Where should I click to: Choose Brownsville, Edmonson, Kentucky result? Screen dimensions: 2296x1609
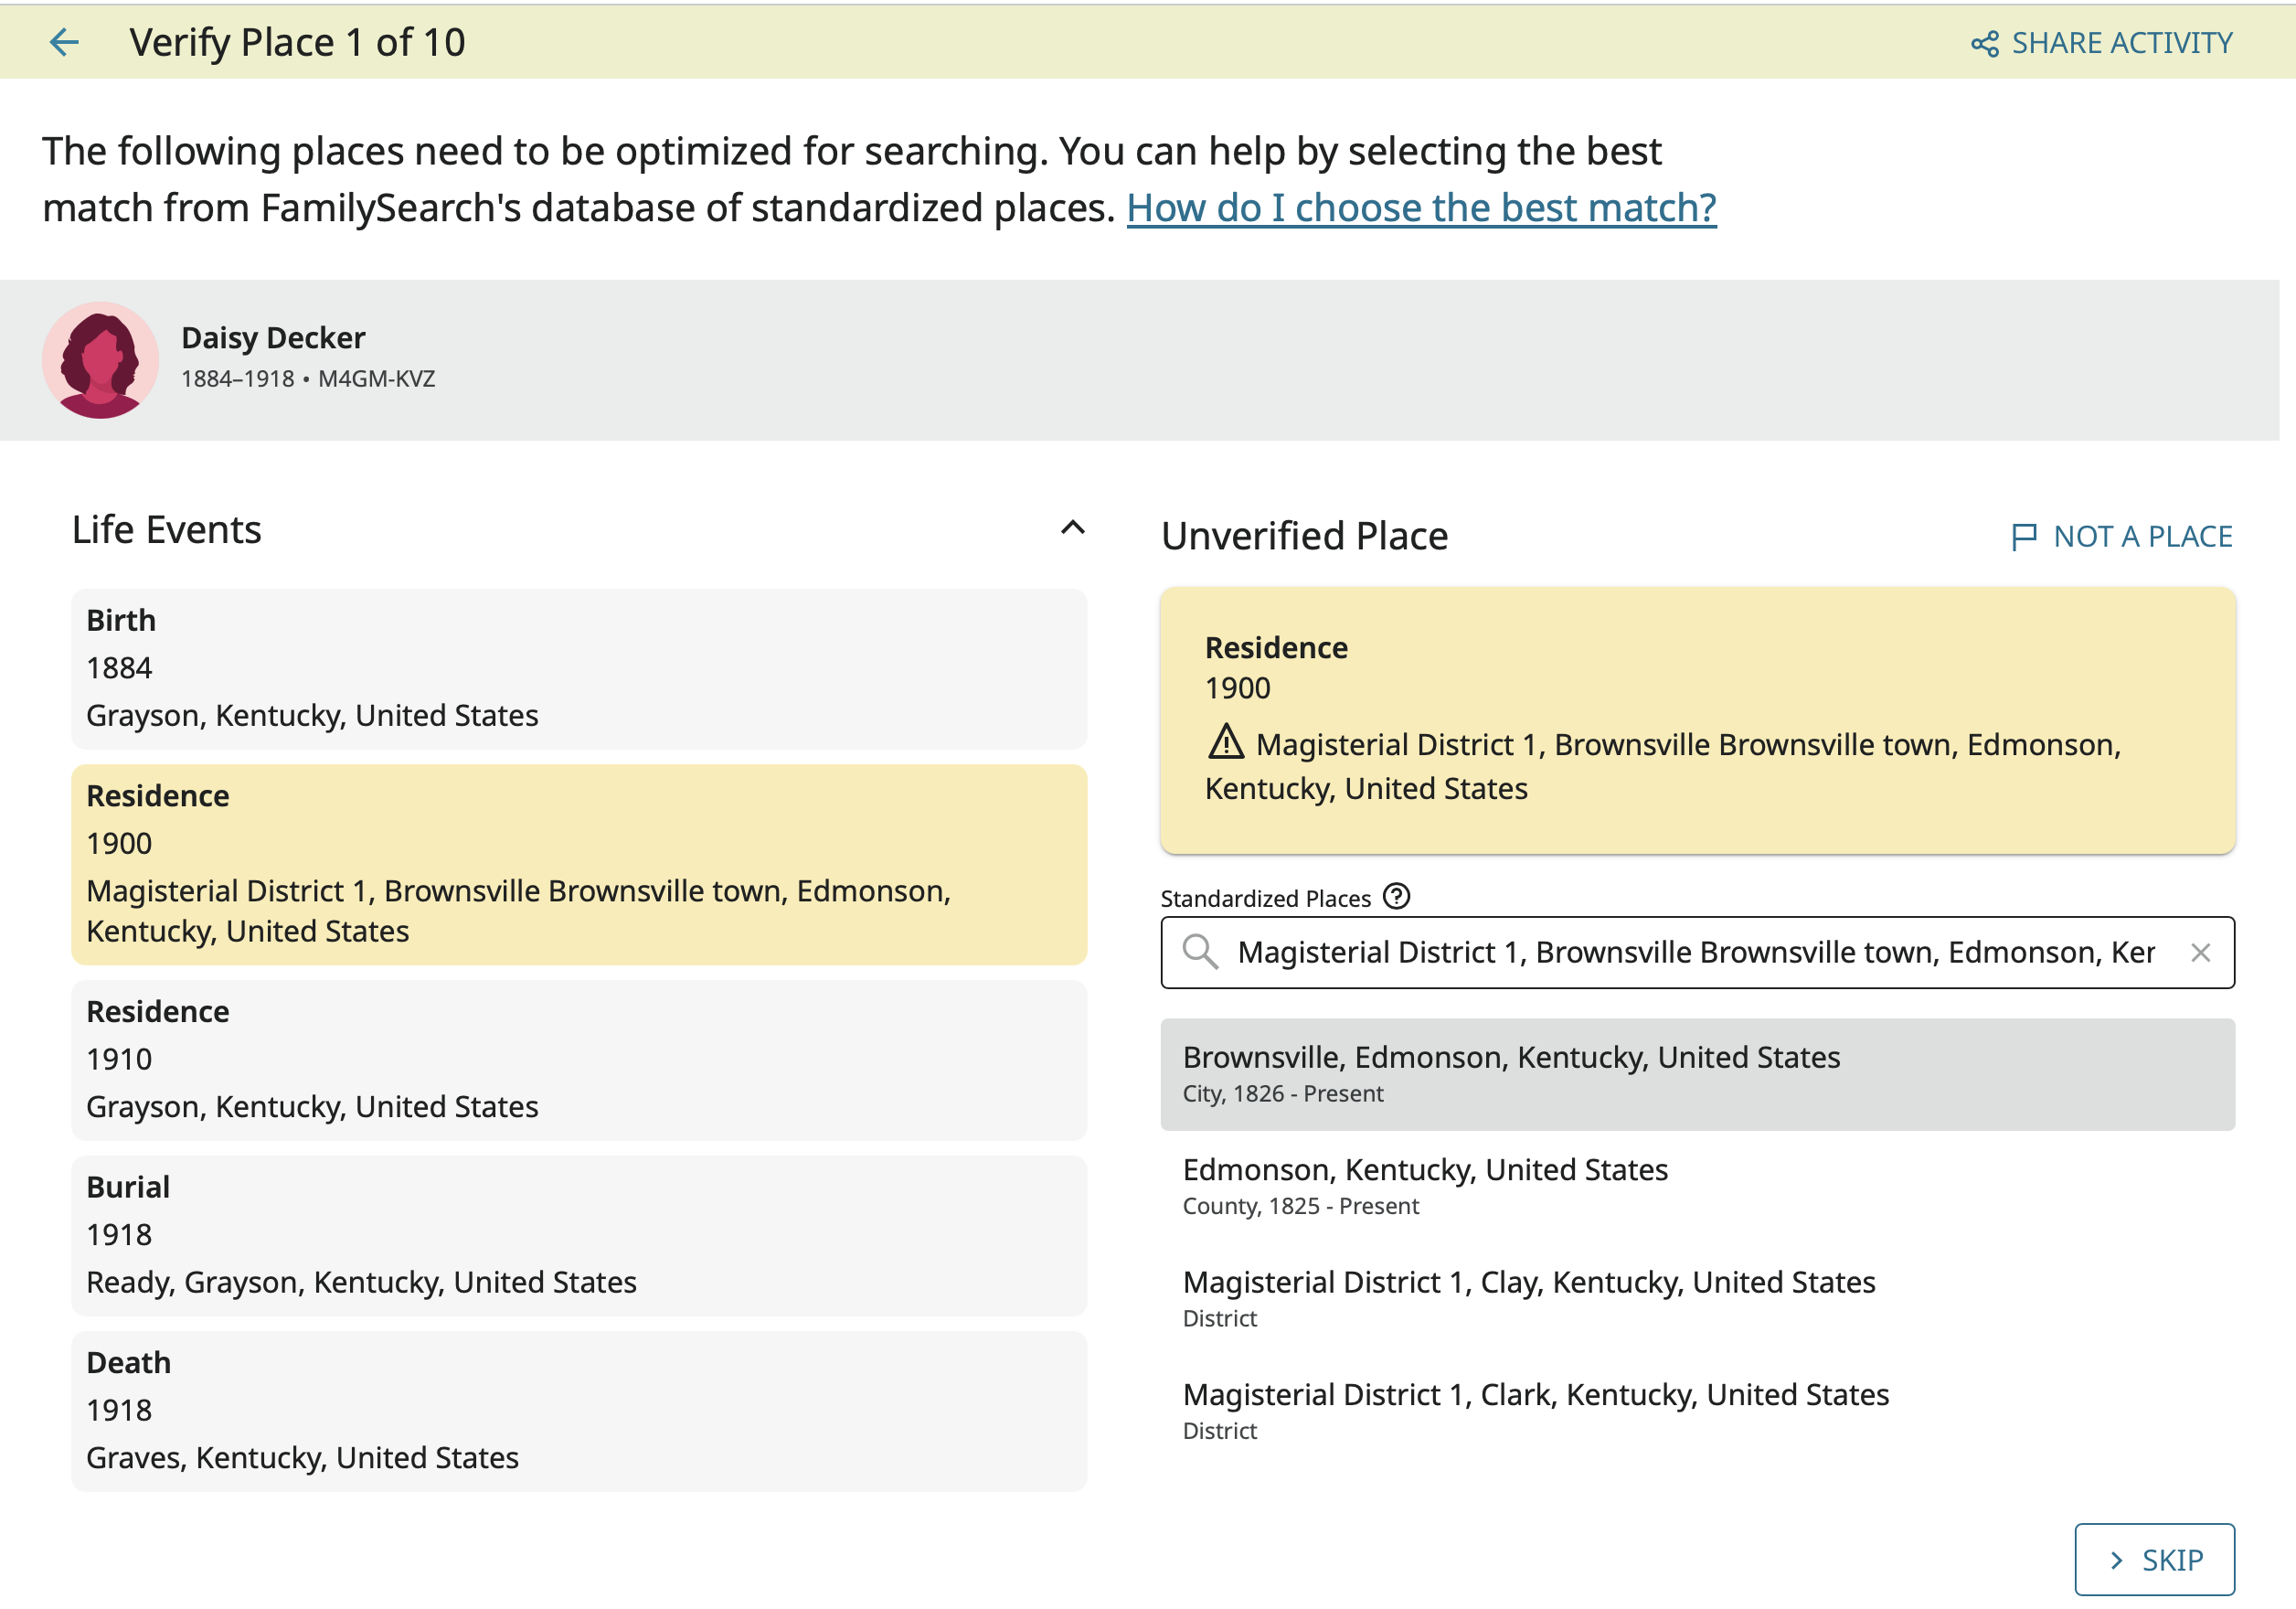tap(1697, 1074)
